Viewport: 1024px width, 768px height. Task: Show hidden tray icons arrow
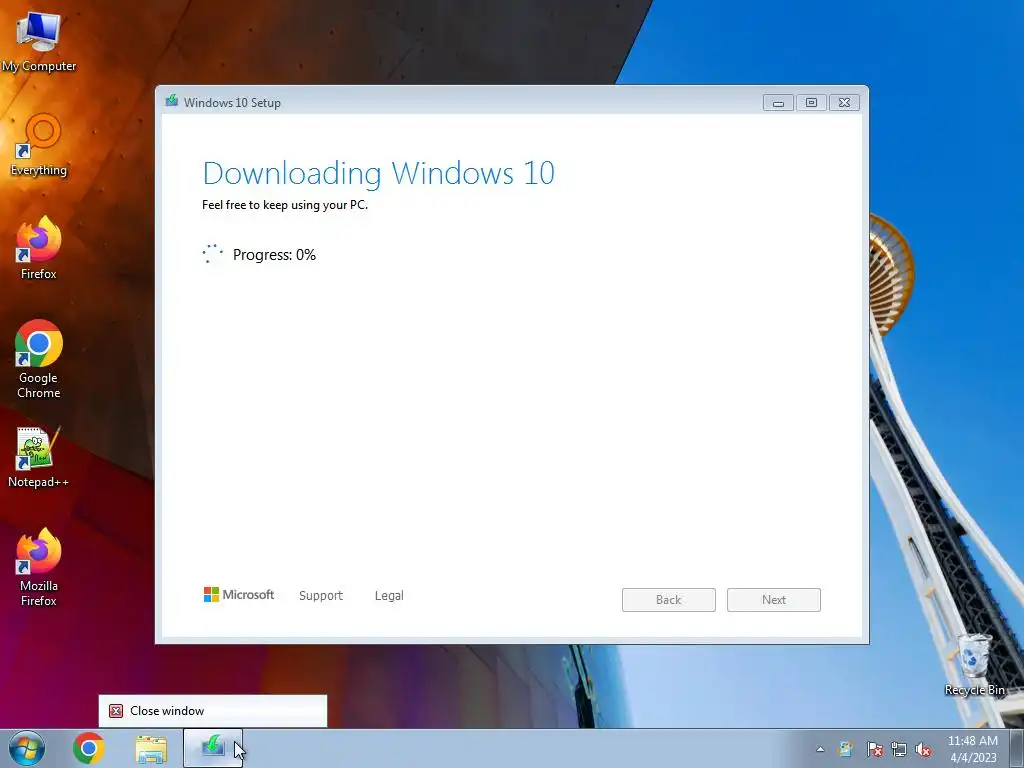820,749
